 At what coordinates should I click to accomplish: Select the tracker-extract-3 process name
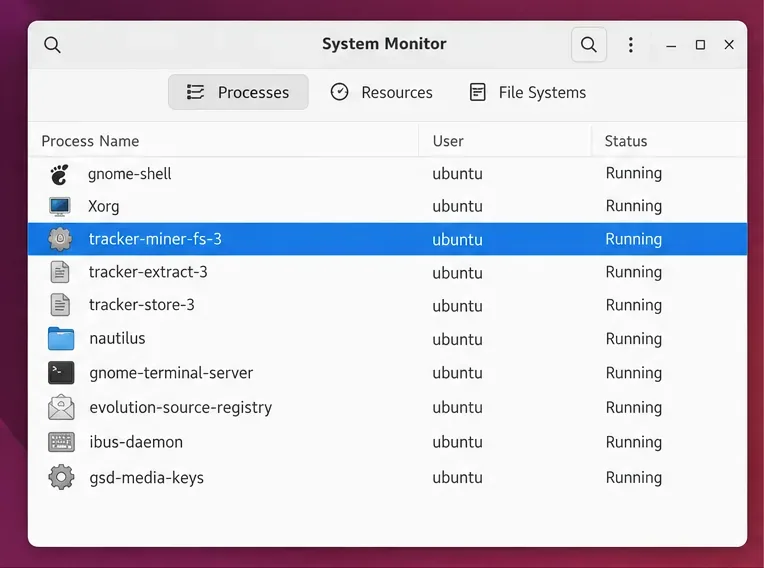(x=148, y=272)
